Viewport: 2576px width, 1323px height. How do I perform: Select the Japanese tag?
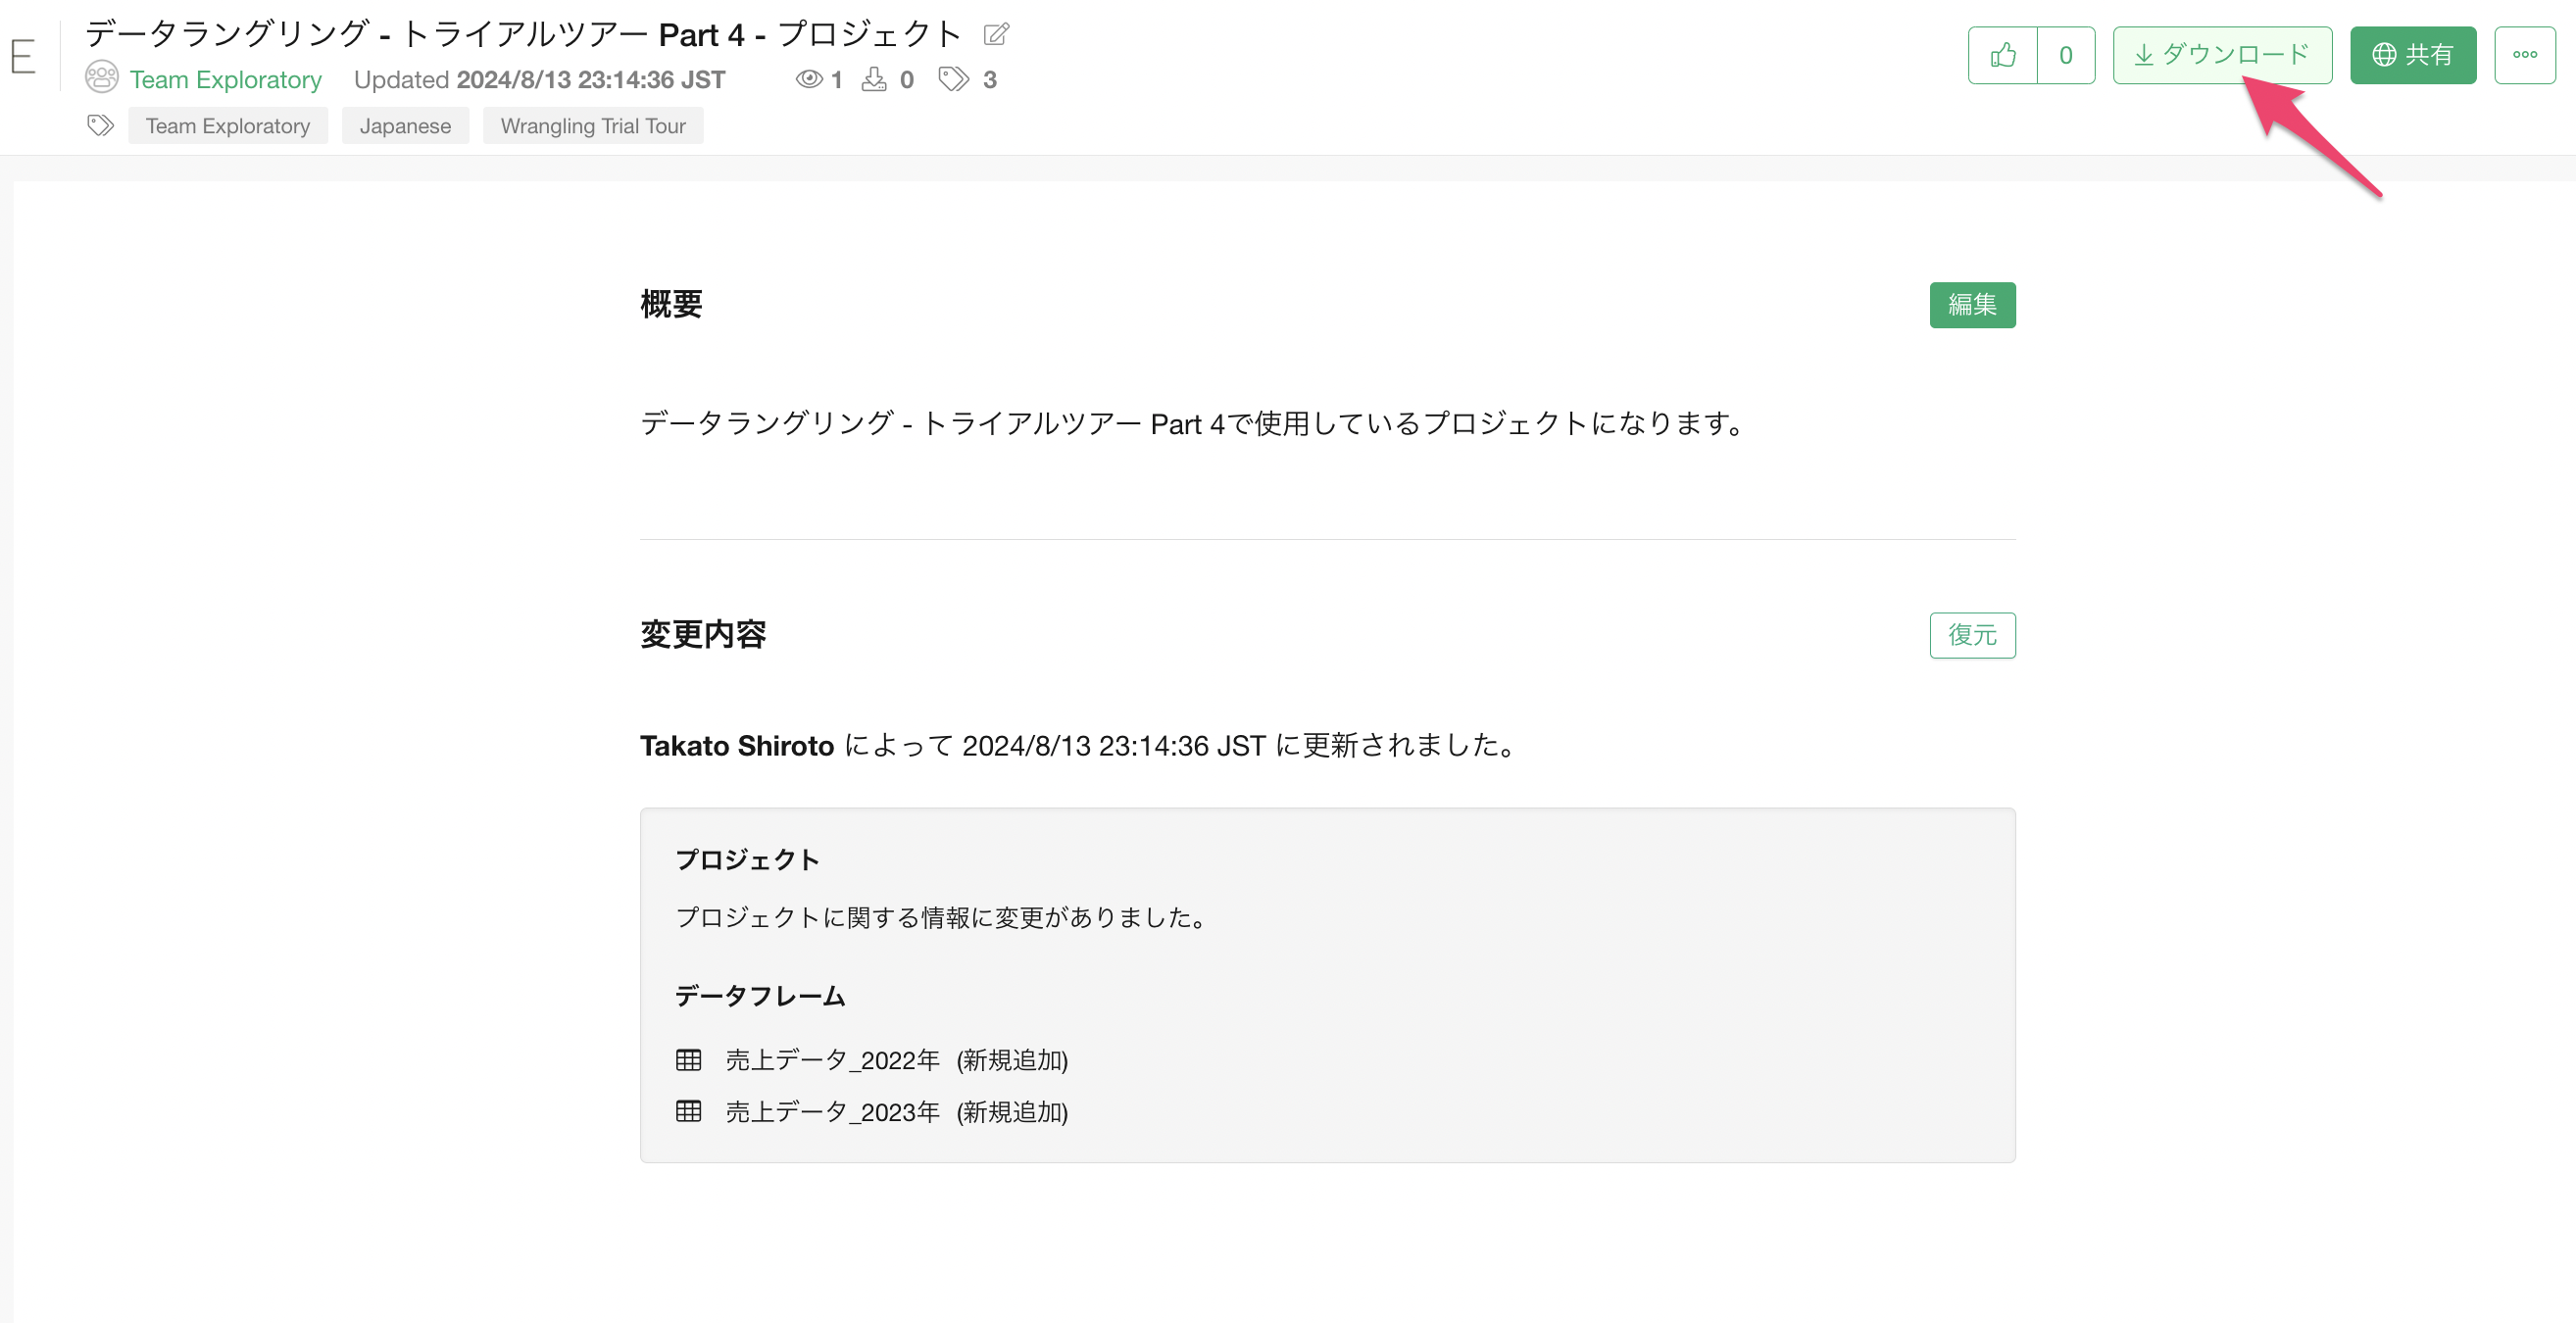pyautogui.click(x=405, y=126)
